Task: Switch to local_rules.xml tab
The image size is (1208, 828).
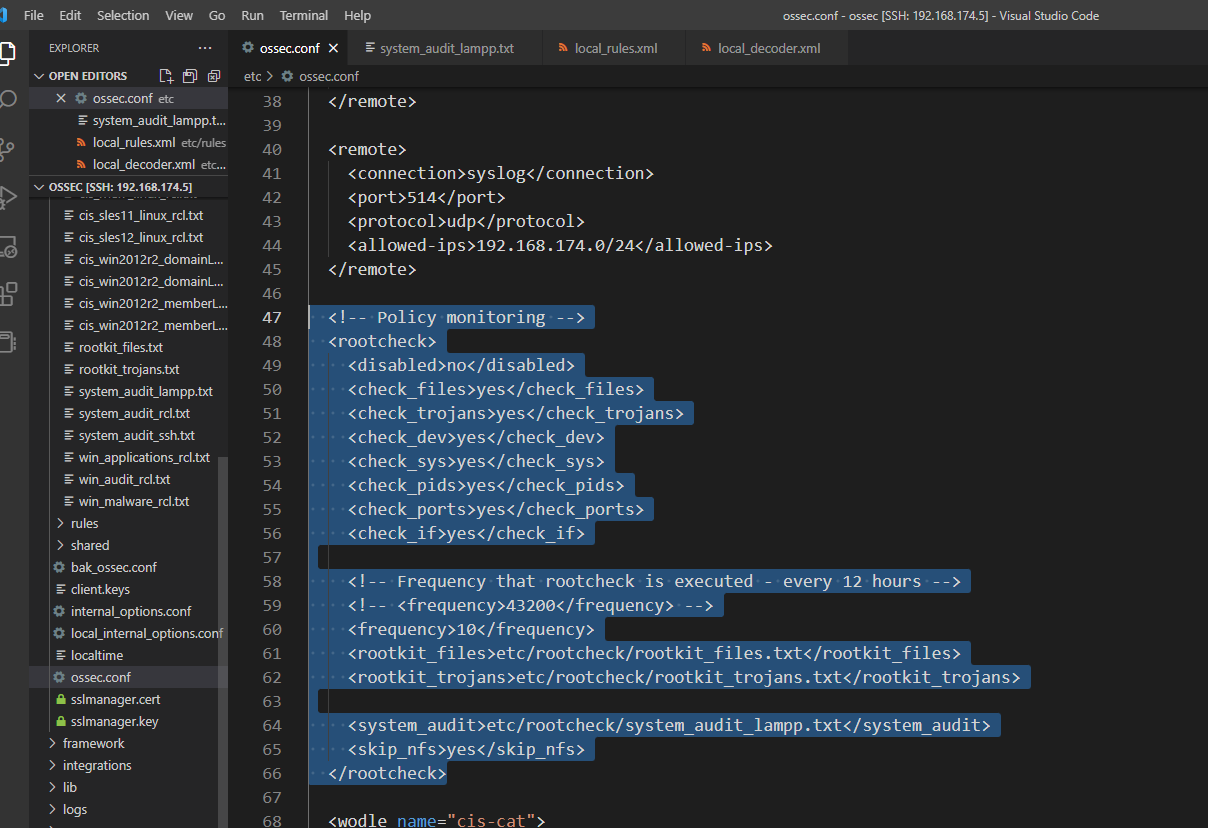Action: pyautogui.click(x=615, y=48)
